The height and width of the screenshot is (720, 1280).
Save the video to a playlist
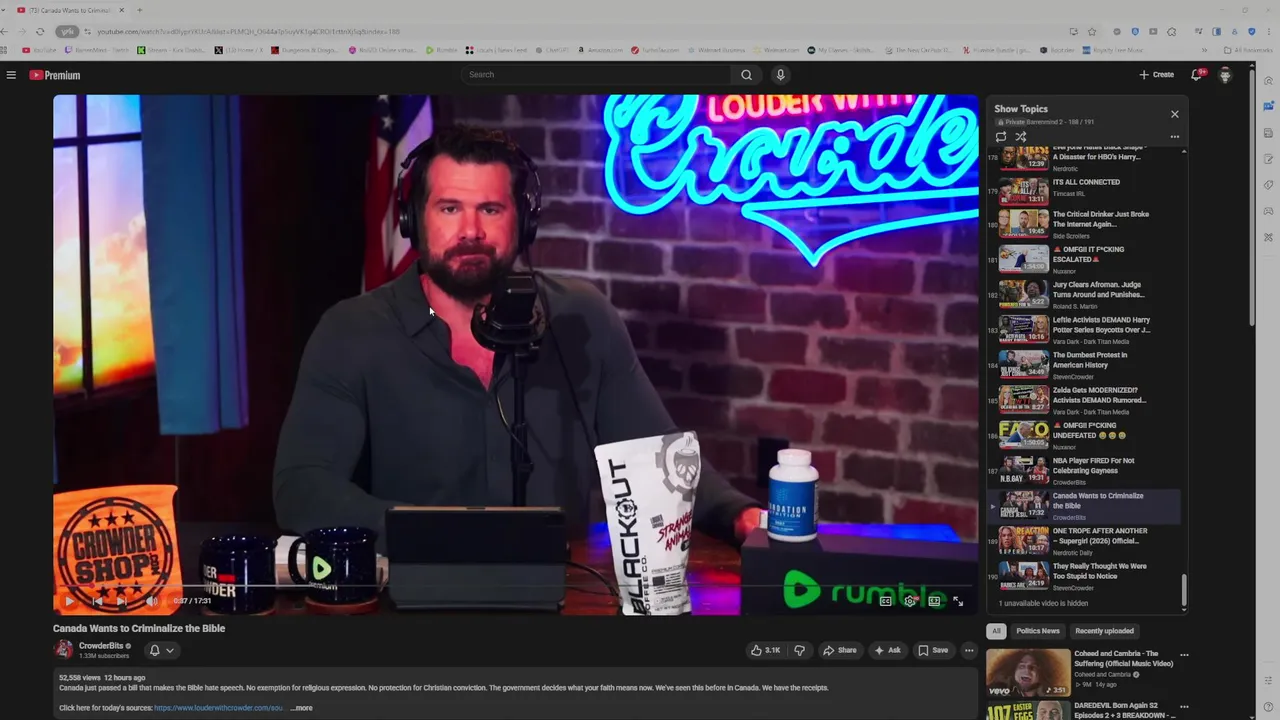pyautogui.click(x=933, y=650)
